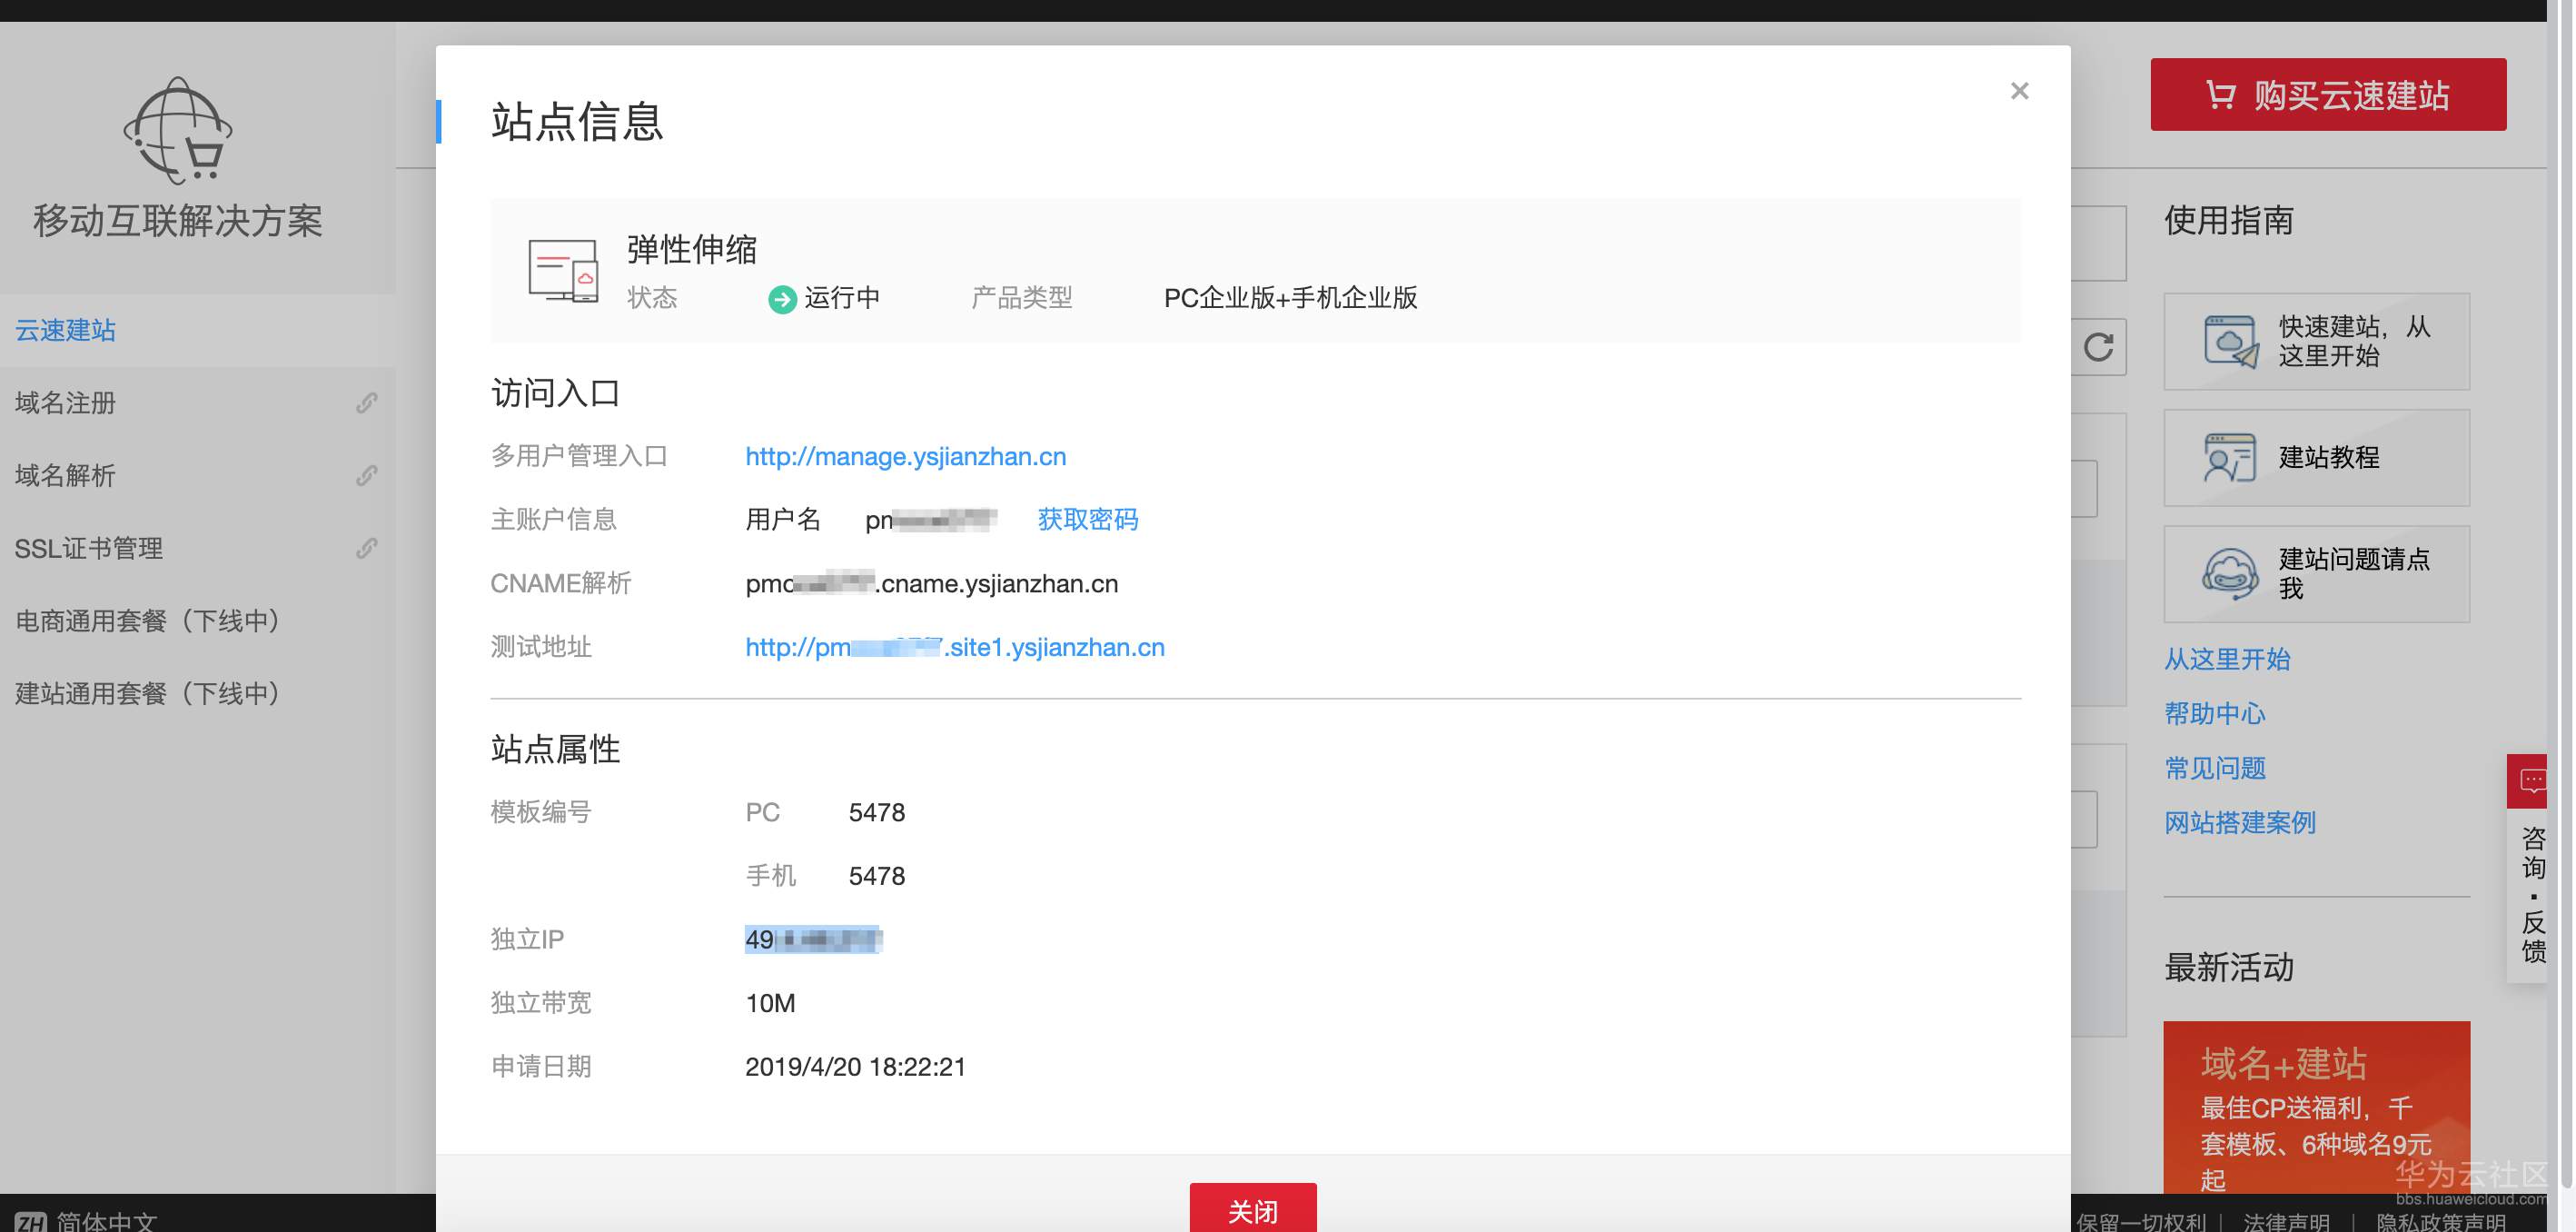Click 获取密码 link
The image size is (2576, 1232).
tap(1087, 519)
